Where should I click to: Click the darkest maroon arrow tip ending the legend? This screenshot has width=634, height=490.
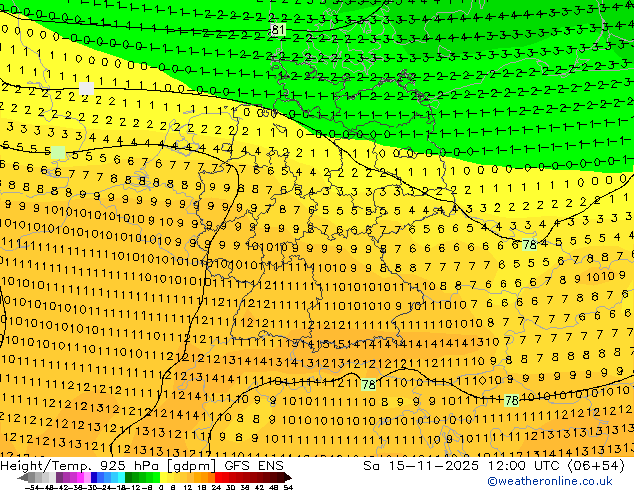coord(288,477)
